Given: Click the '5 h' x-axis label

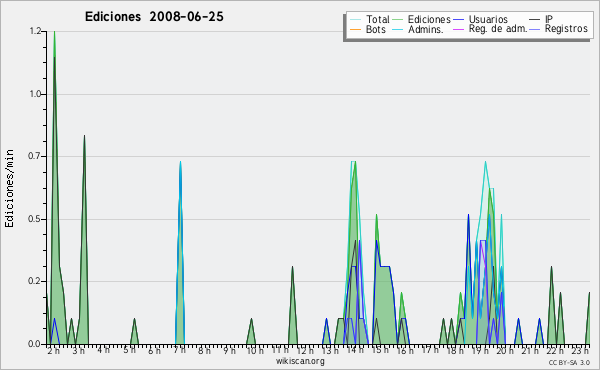Looking at the screenshot, I should pos(129,350).
